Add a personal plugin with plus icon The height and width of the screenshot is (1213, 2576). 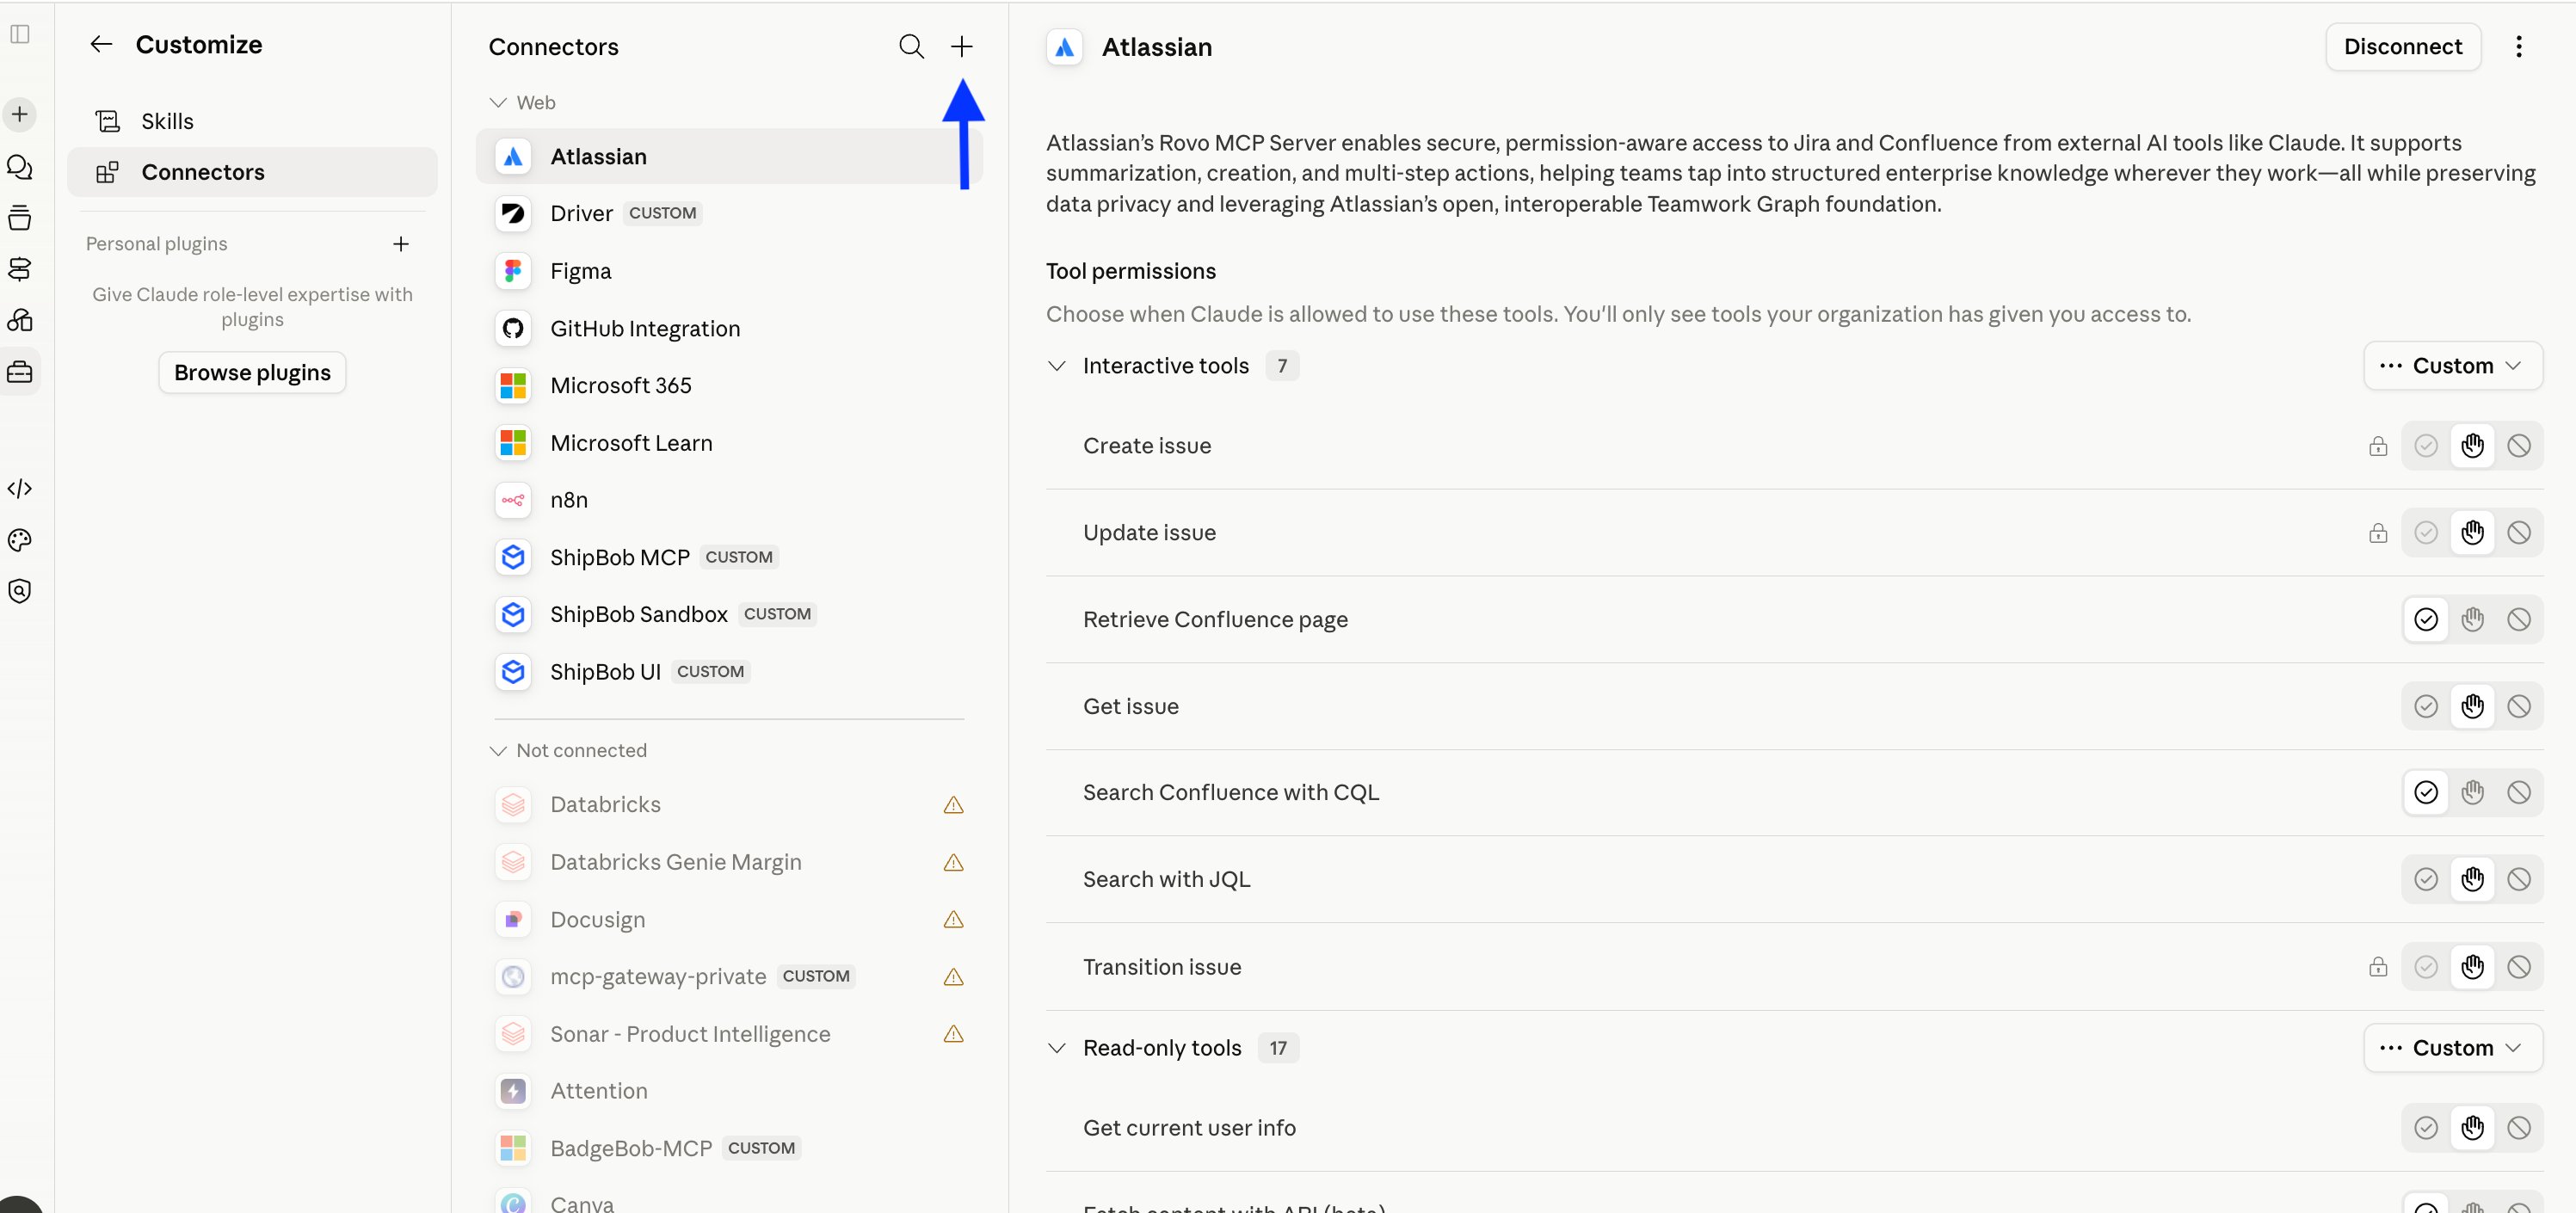[x=401, y=244]
